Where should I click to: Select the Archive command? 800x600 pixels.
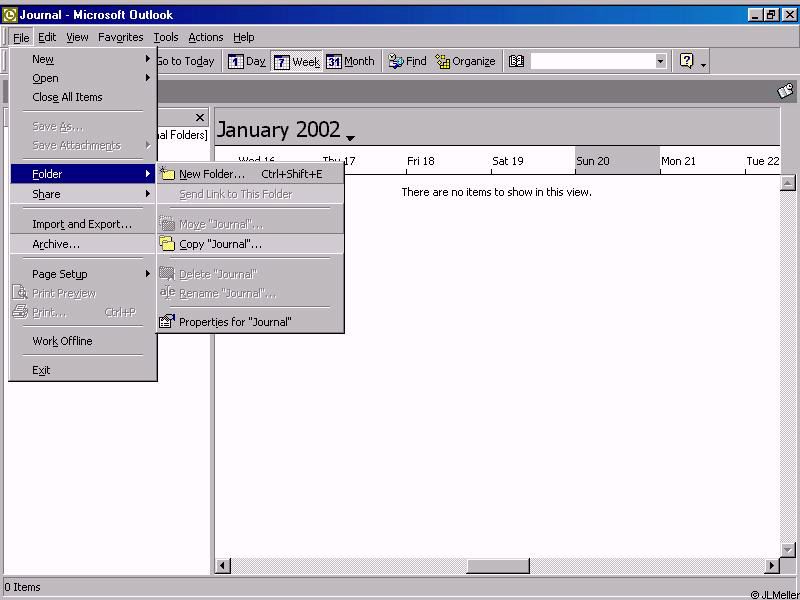(83, 244)
